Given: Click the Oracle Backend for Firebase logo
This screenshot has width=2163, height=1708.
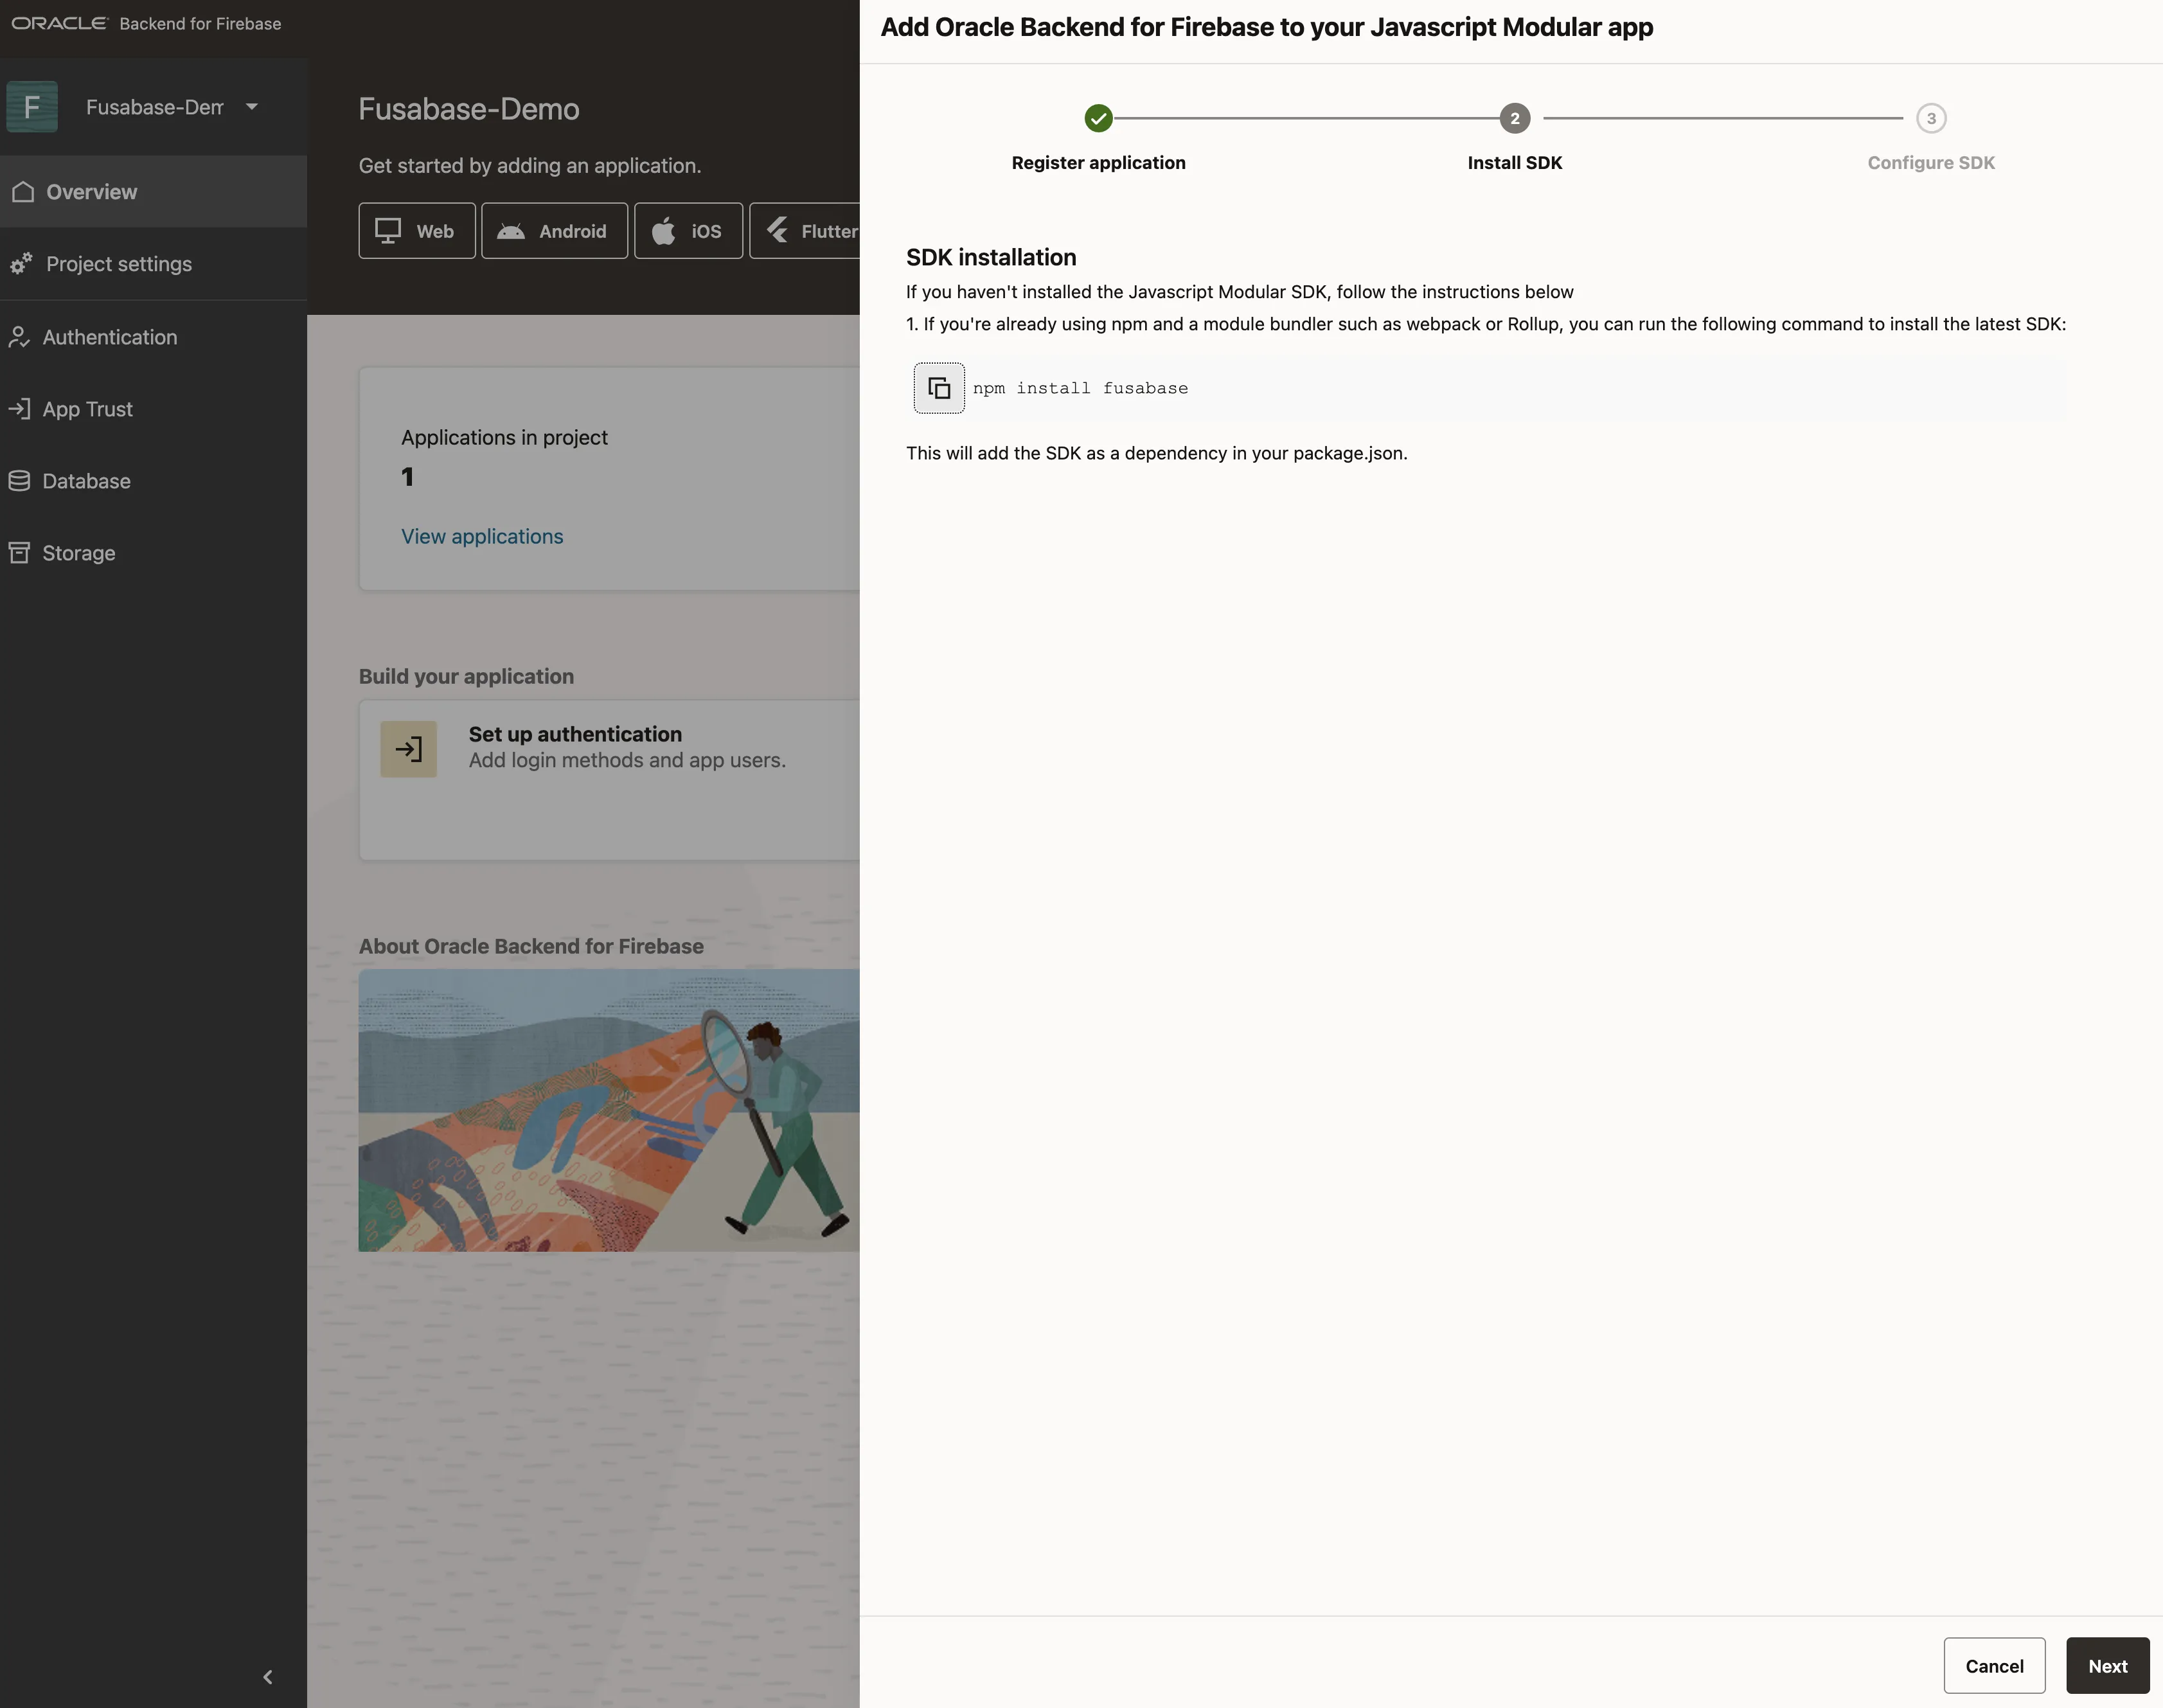Looking at the screenshot, I should (146, 23).
